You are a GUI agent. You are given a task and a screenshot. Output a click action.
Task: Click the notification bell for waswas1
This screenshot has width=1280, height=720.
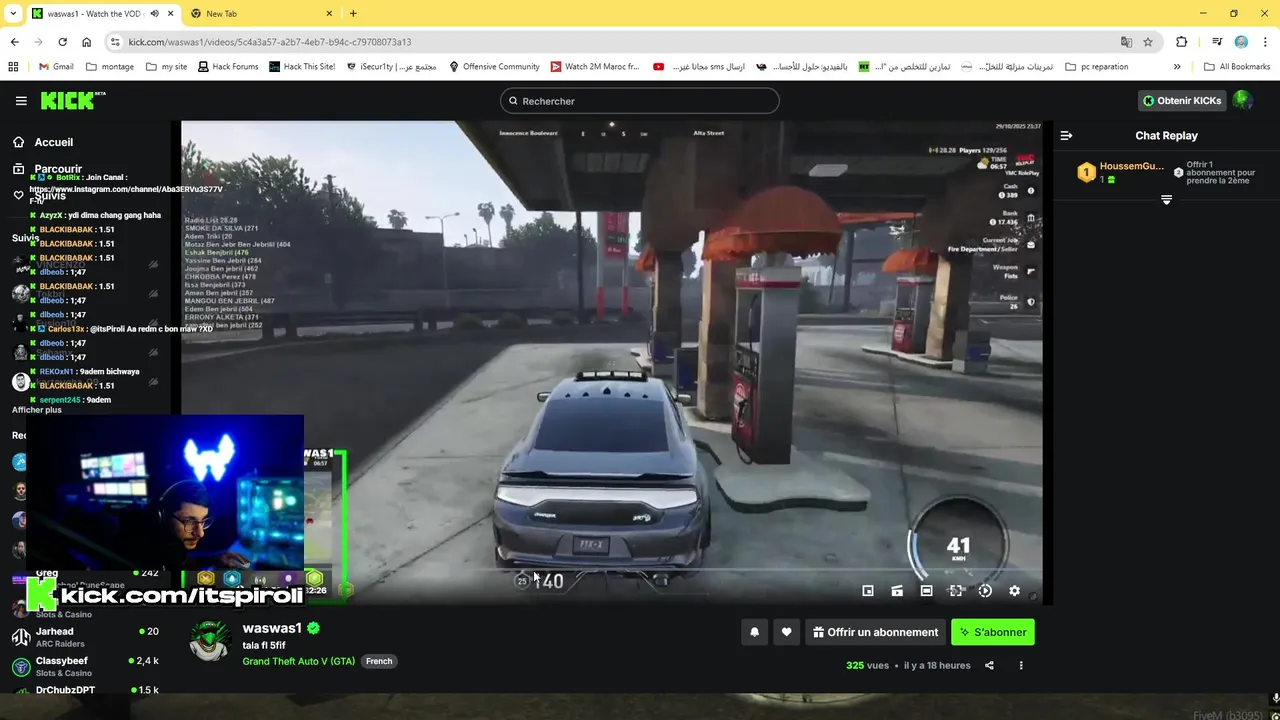[x=754, y=632]
